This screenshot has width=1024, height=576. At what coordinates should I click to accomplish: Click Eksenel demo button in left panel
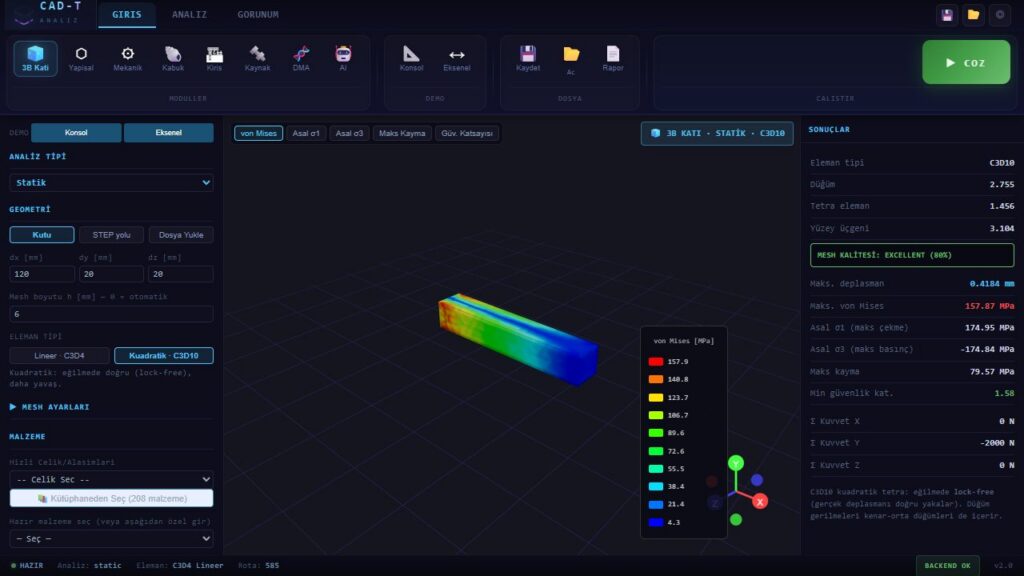[x=168, y=133]
